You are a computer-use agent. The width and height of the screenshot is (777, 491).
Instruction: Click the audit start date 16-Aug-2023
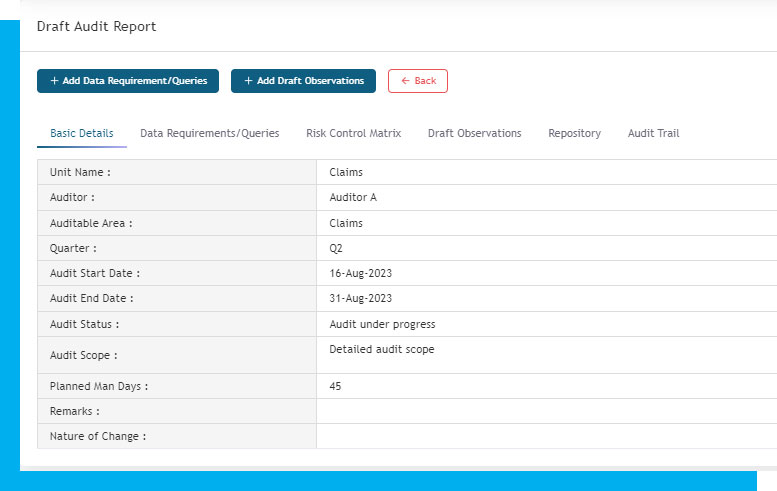click(x=360, y=273)
